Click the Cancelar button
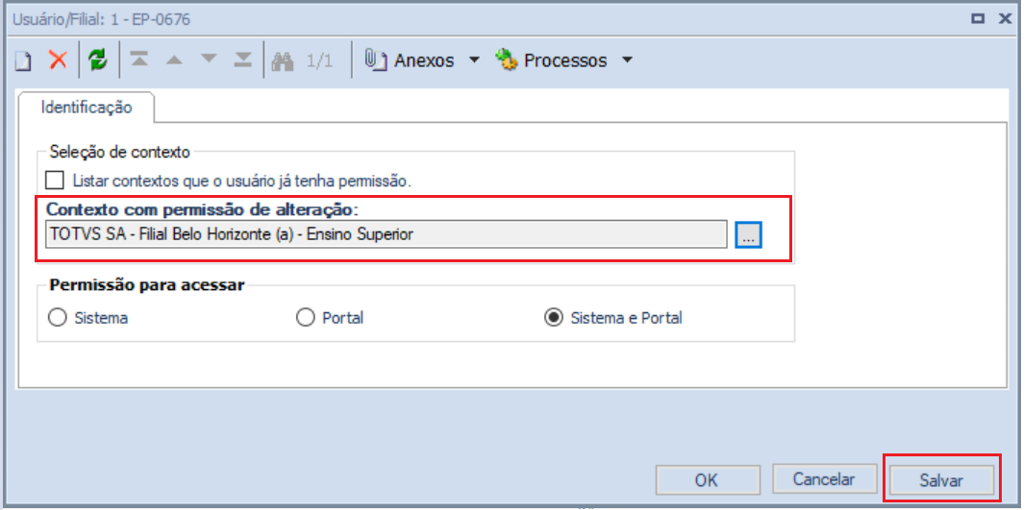 [824, 479]
